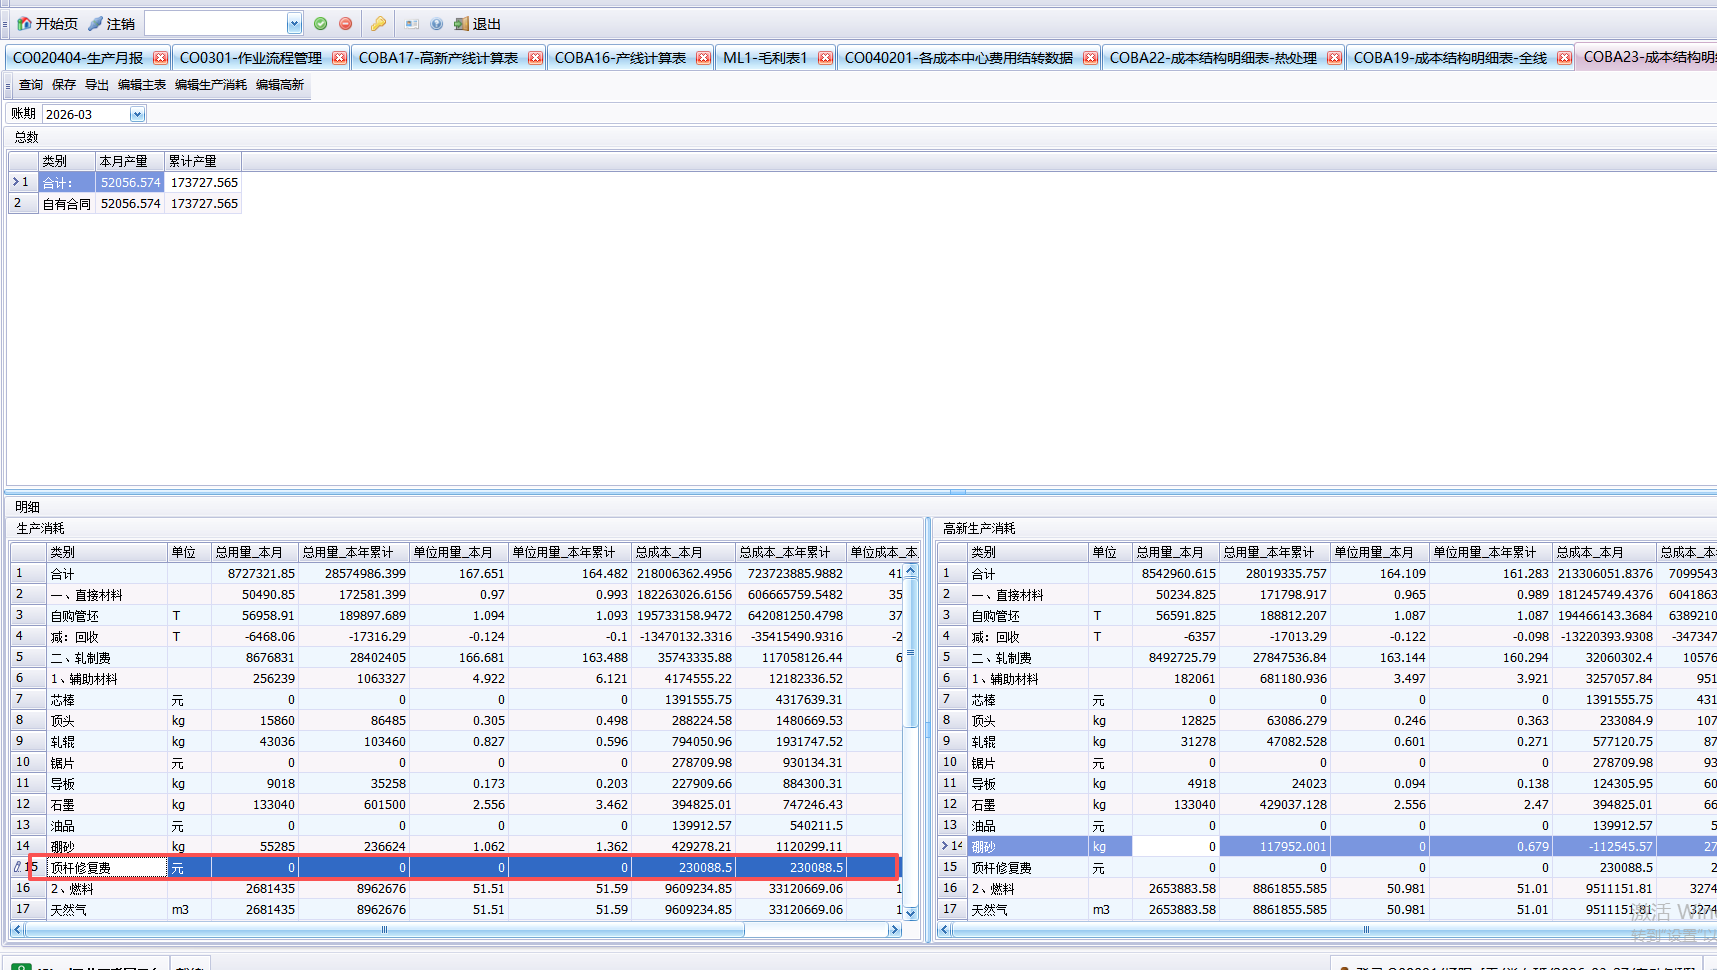The height and width of the screenshot is (970, 1717).
Task: Close the CO020404-生产月报 tab
Action: 160,58
